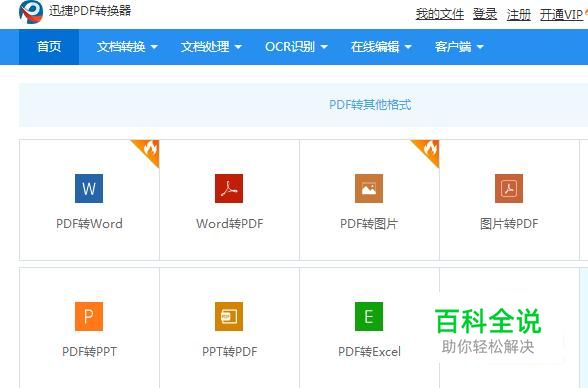Click the 注册 link
This screenshot has height=388, width=588.
519,14
